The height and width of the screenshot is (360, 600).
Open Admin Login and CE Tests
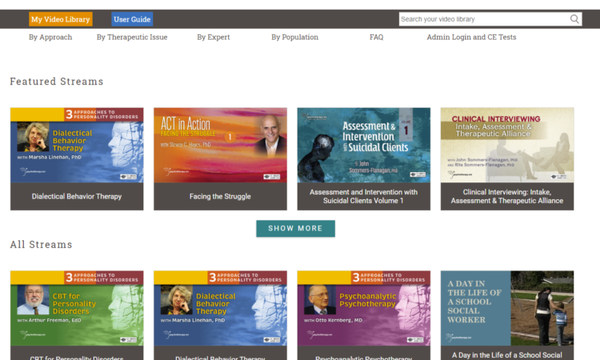coord(471,37)
